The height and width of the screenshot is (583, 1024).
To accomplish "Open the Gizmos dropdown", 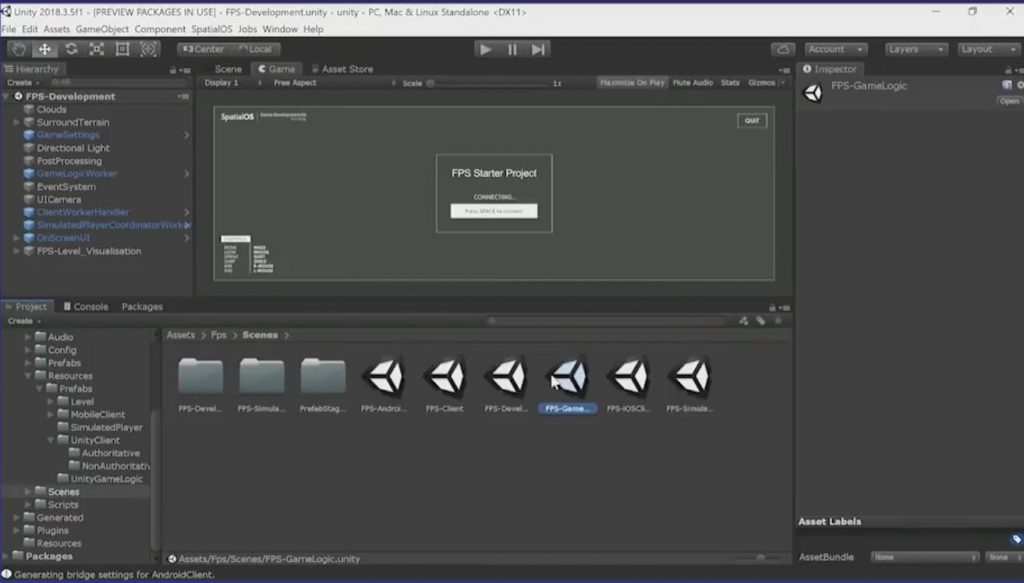I will (766, 83).
